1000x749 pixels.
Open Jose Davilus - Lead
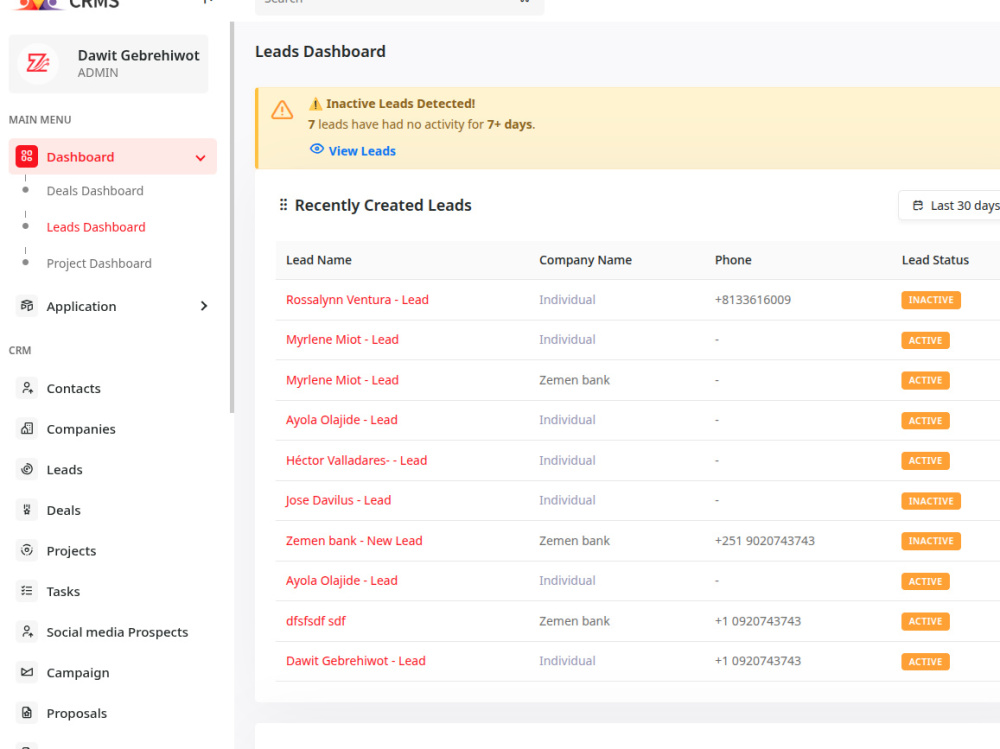[338, 500]
